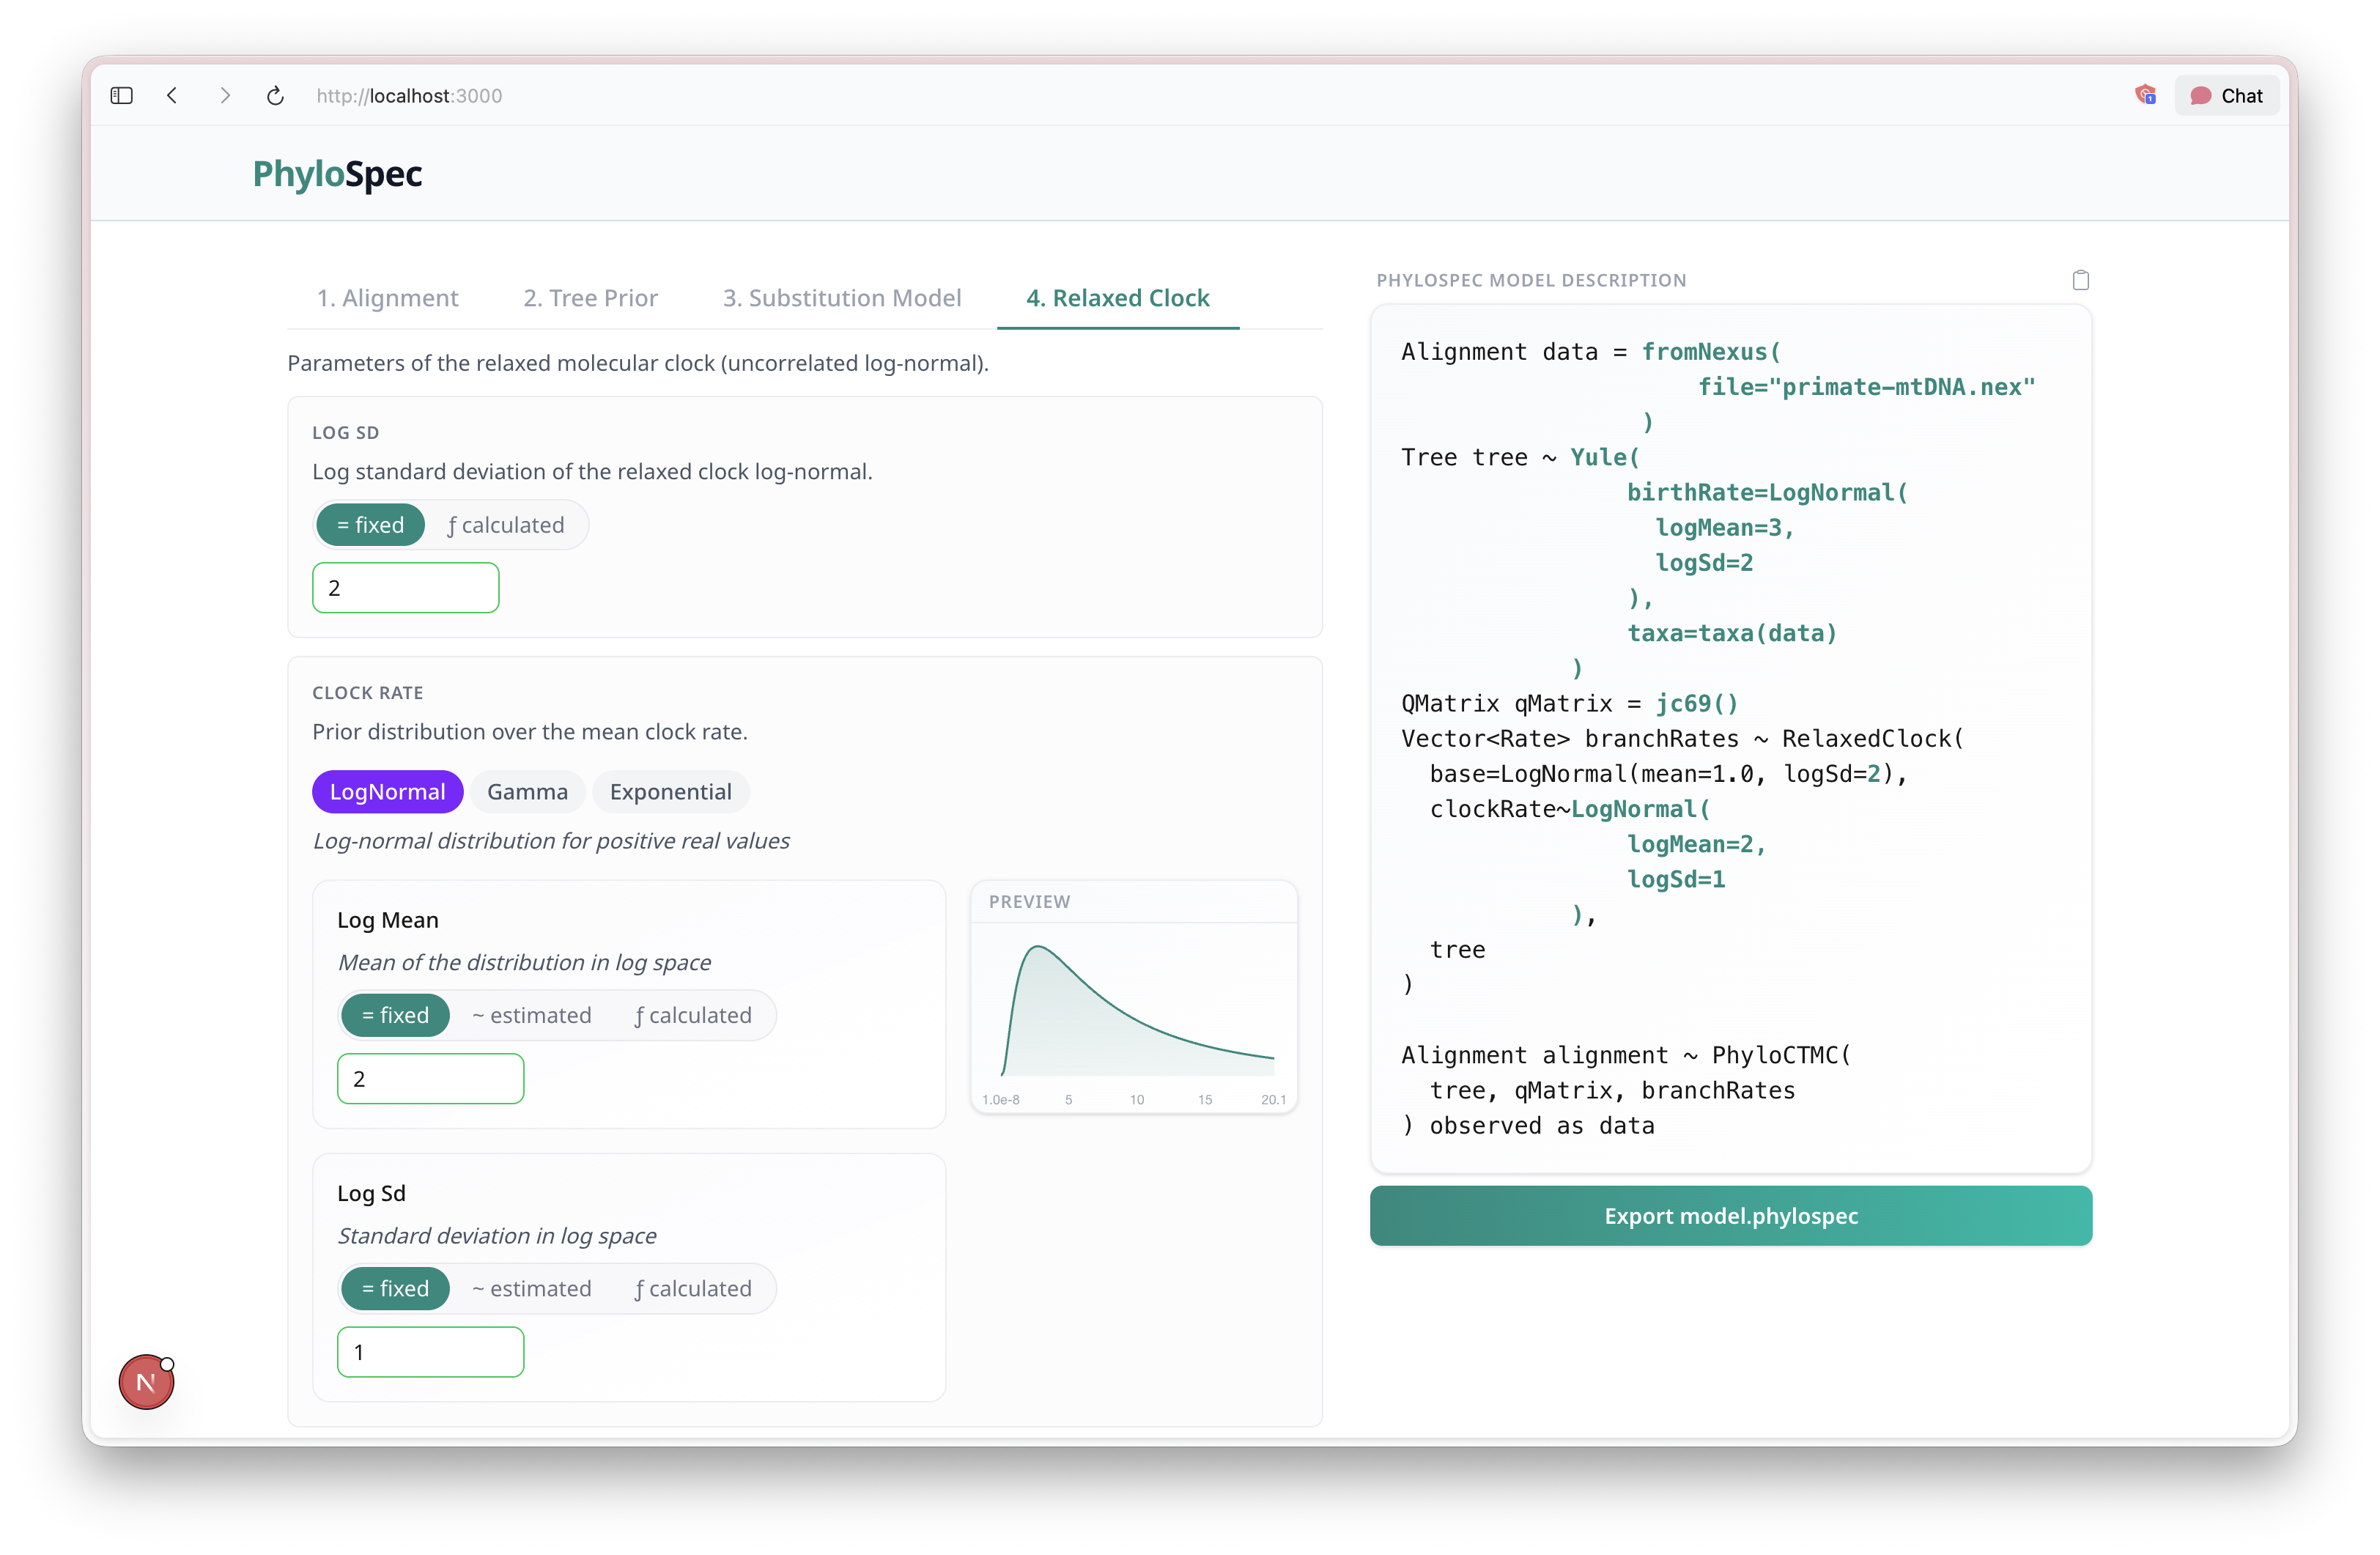Click the 'QMatrix qMatrix = jc69()' code line

(1569, 703)
